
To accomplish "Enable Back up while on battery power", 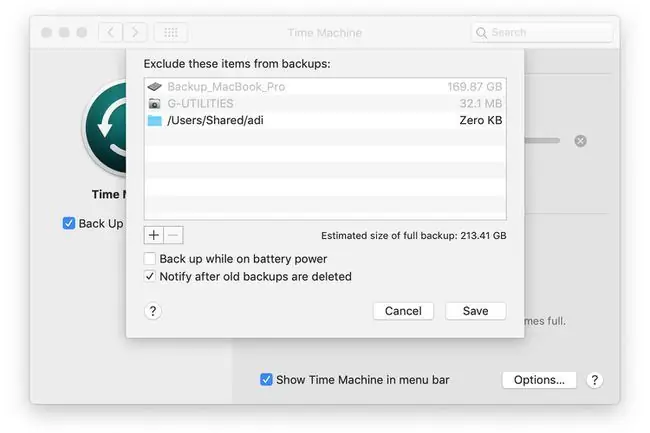I will point(150,259).
